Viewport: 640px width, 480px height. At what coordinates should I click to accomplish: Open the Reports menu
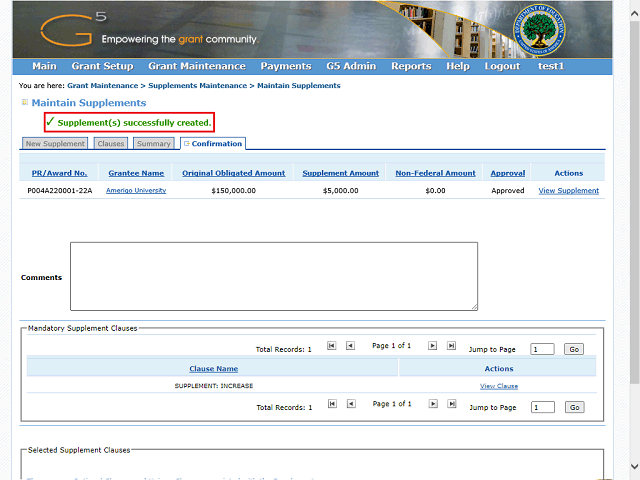[x=411, y=66]
